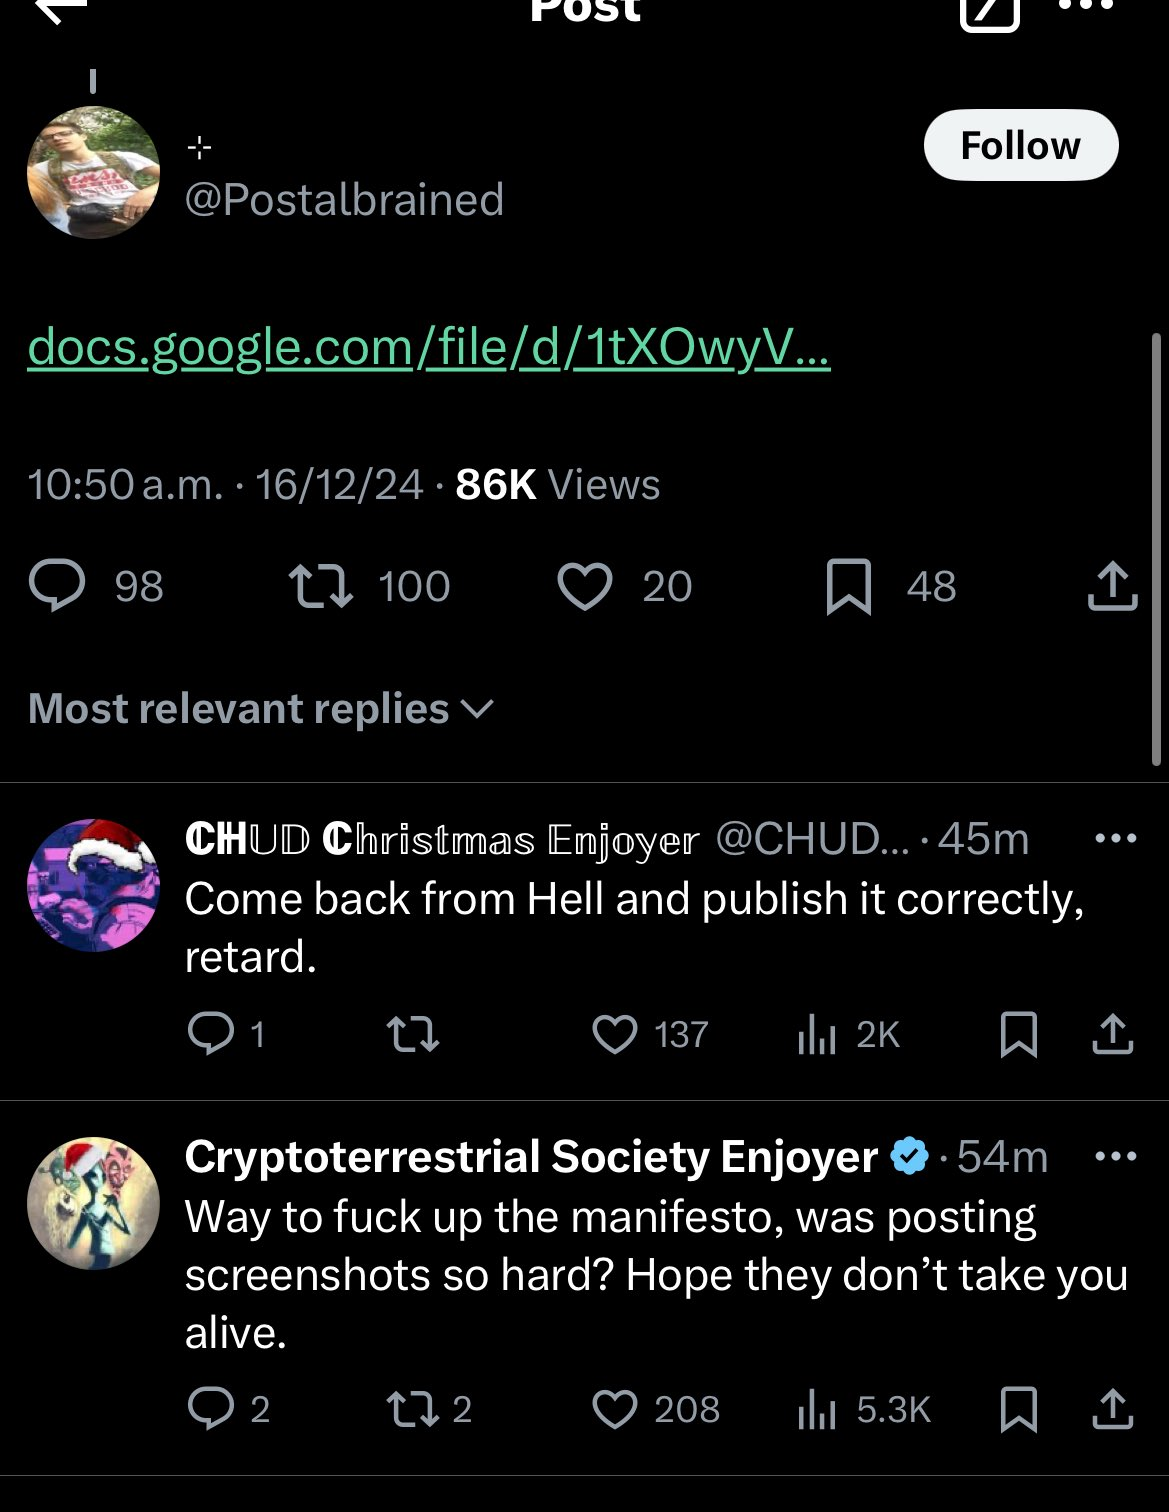The width and height of the screenshot is (1169, 1512).
Task: Expand the Most relevant replies sort dropdown
Action: 261,709
